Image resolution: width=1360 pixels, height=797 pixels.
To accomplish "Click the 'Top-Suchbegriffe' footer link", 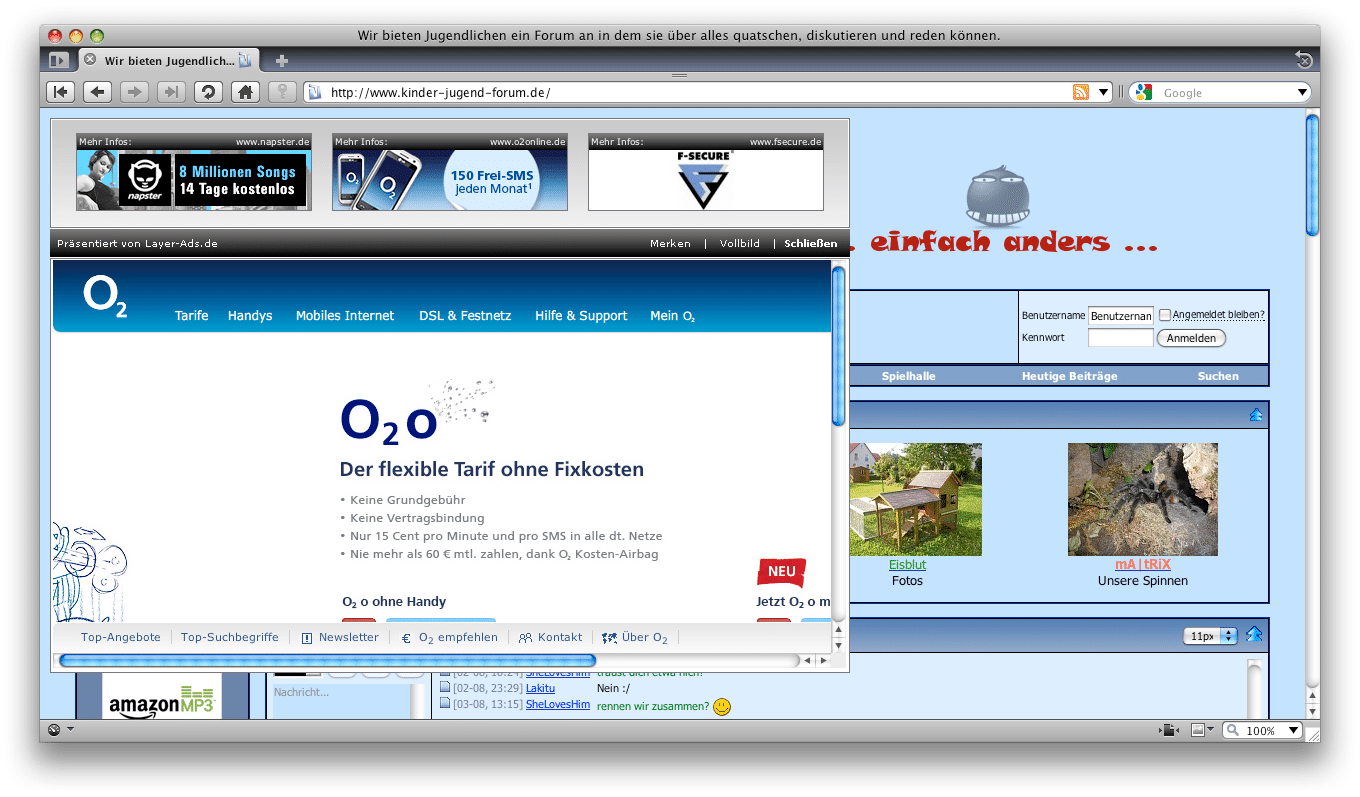I will 230,637.
